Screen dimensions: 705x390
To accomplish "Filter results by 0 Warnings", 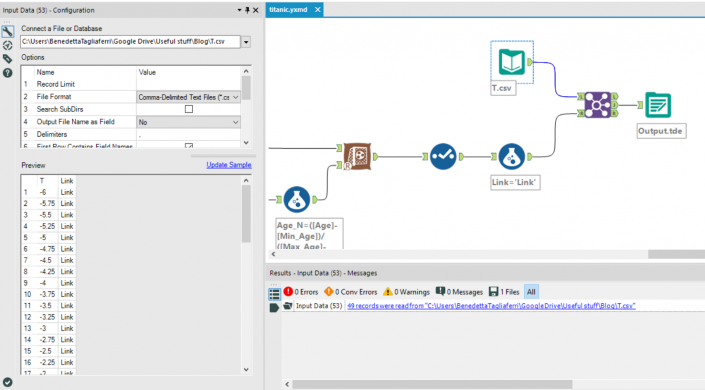I will (406, 292).
